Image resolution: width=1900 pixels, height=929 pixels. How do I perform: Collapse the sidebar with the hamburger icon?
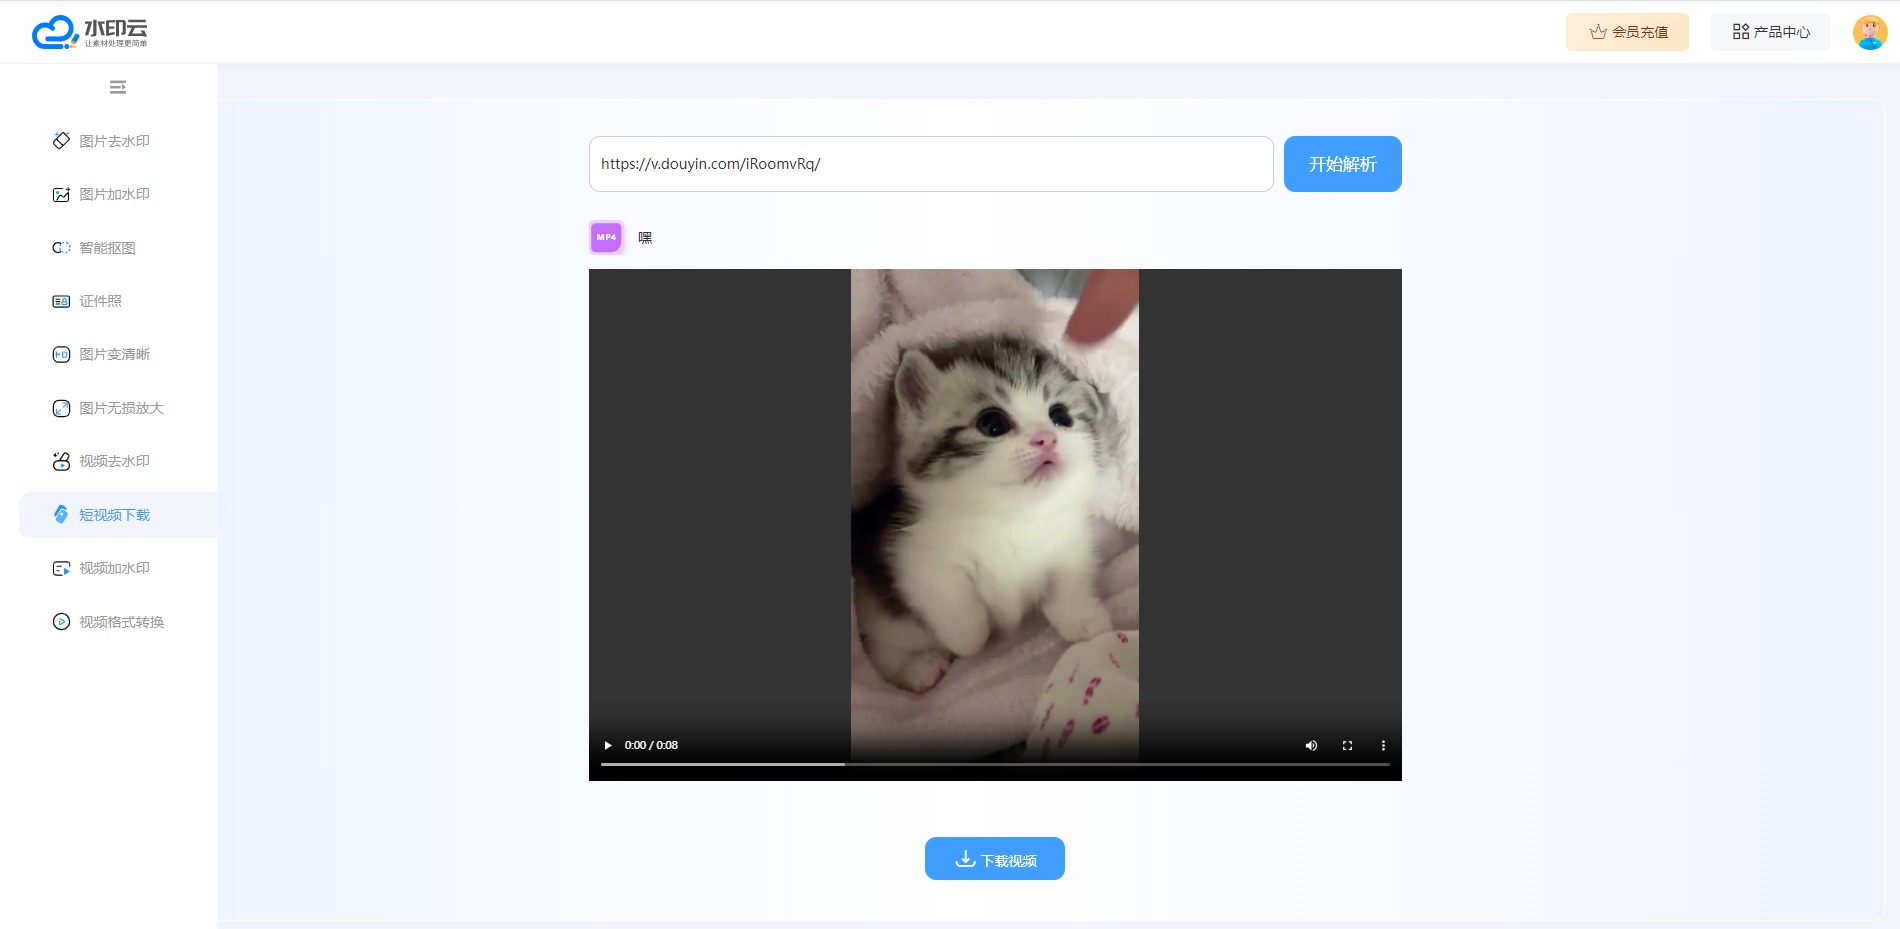coord(118,87)
